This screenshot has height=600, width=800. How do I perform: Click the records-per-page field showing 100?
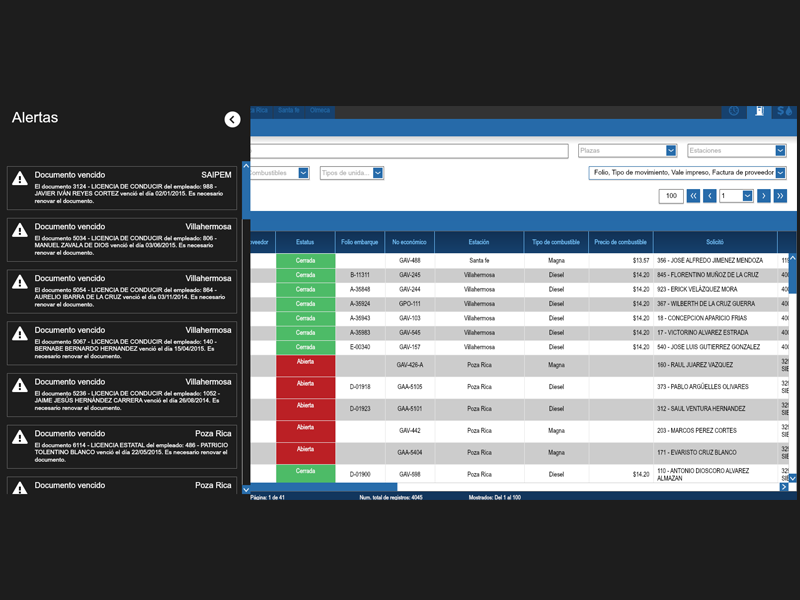pos(671,196)
